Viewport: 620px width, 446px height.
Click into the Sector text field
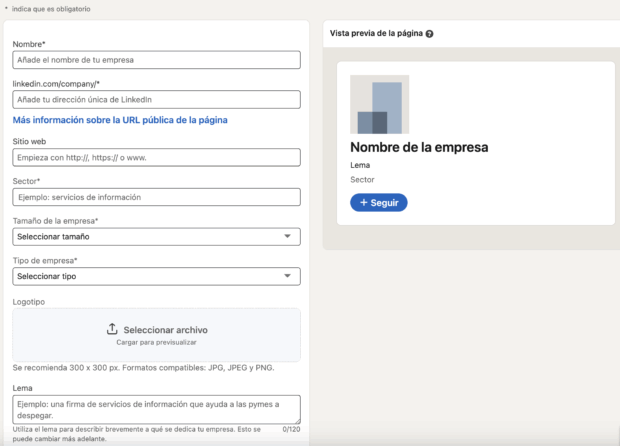(x=156, y=197)
